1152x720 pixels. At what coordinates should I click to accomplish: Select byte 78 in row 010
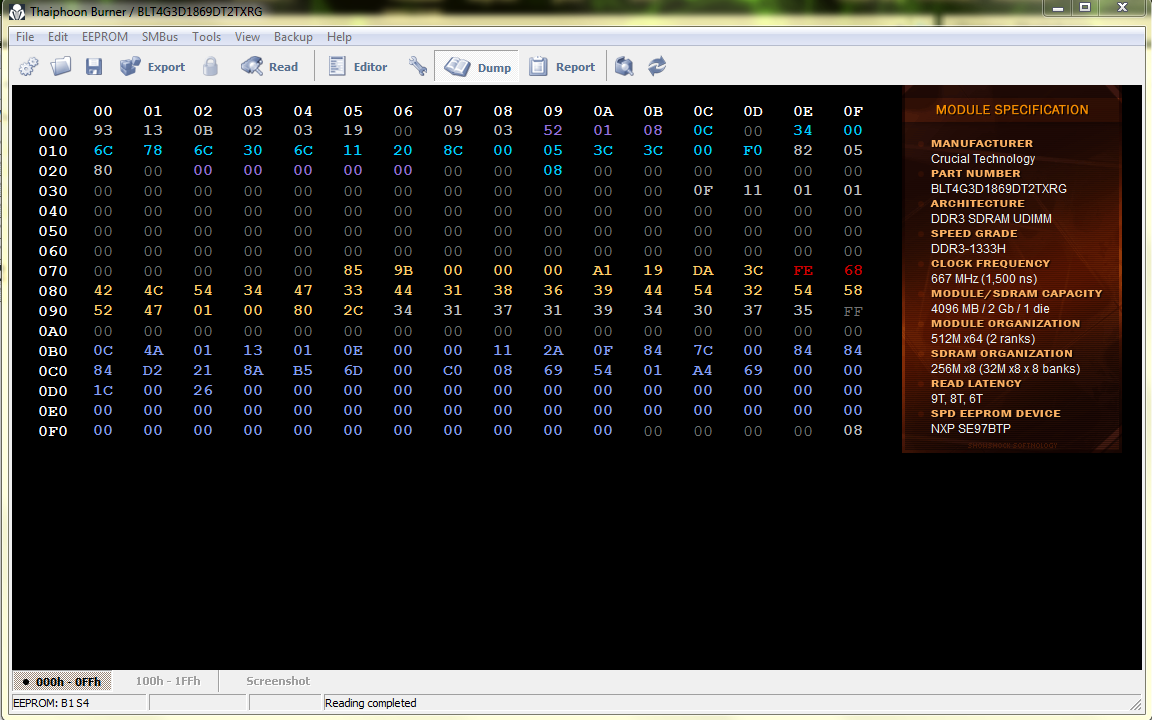coord(153,150)
